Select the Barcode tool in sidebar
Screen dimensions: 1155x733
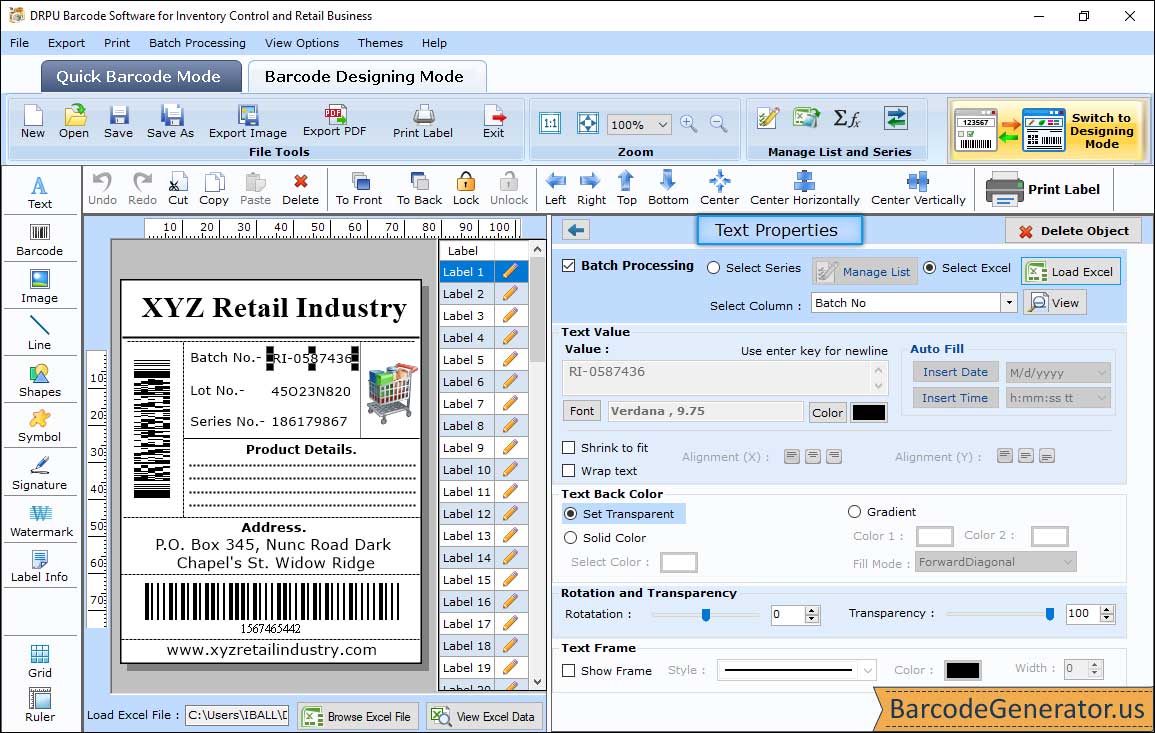click(40, 240)
